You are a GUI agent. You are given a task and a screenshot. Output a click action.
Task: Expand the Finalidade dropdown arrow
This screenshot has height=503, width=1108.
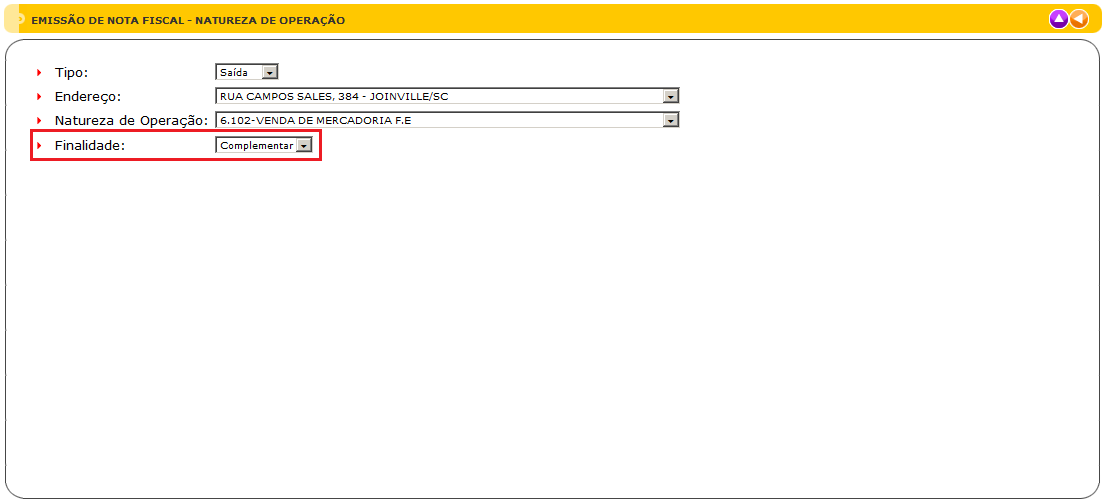pyautogui.click(x=304, y=145)
